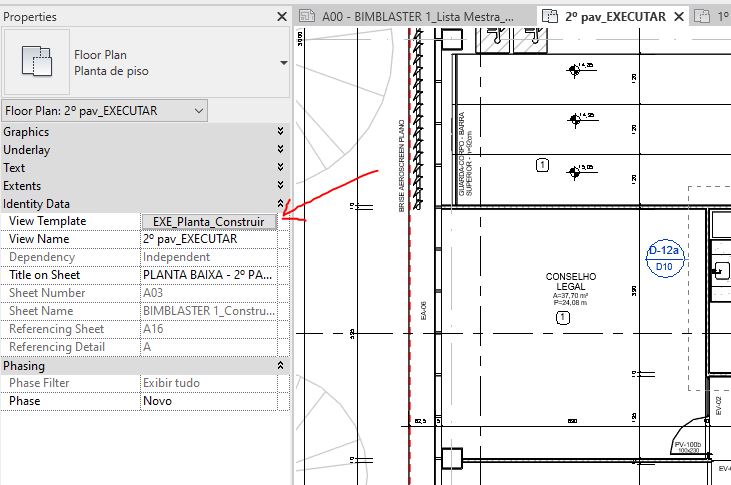Click the room number 1 tag under CONSELHO LEGAL
This screenshot has height=485, width=731.
(x=563, y=318)
